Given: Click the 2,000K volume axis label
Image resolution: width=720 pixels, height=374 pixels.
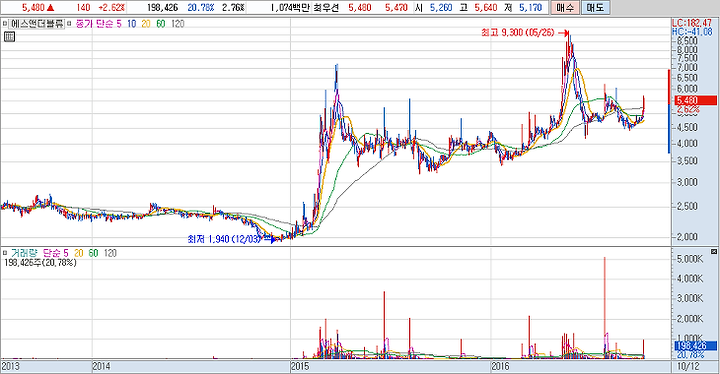Looking at the screenshot, I should point(690,319).
